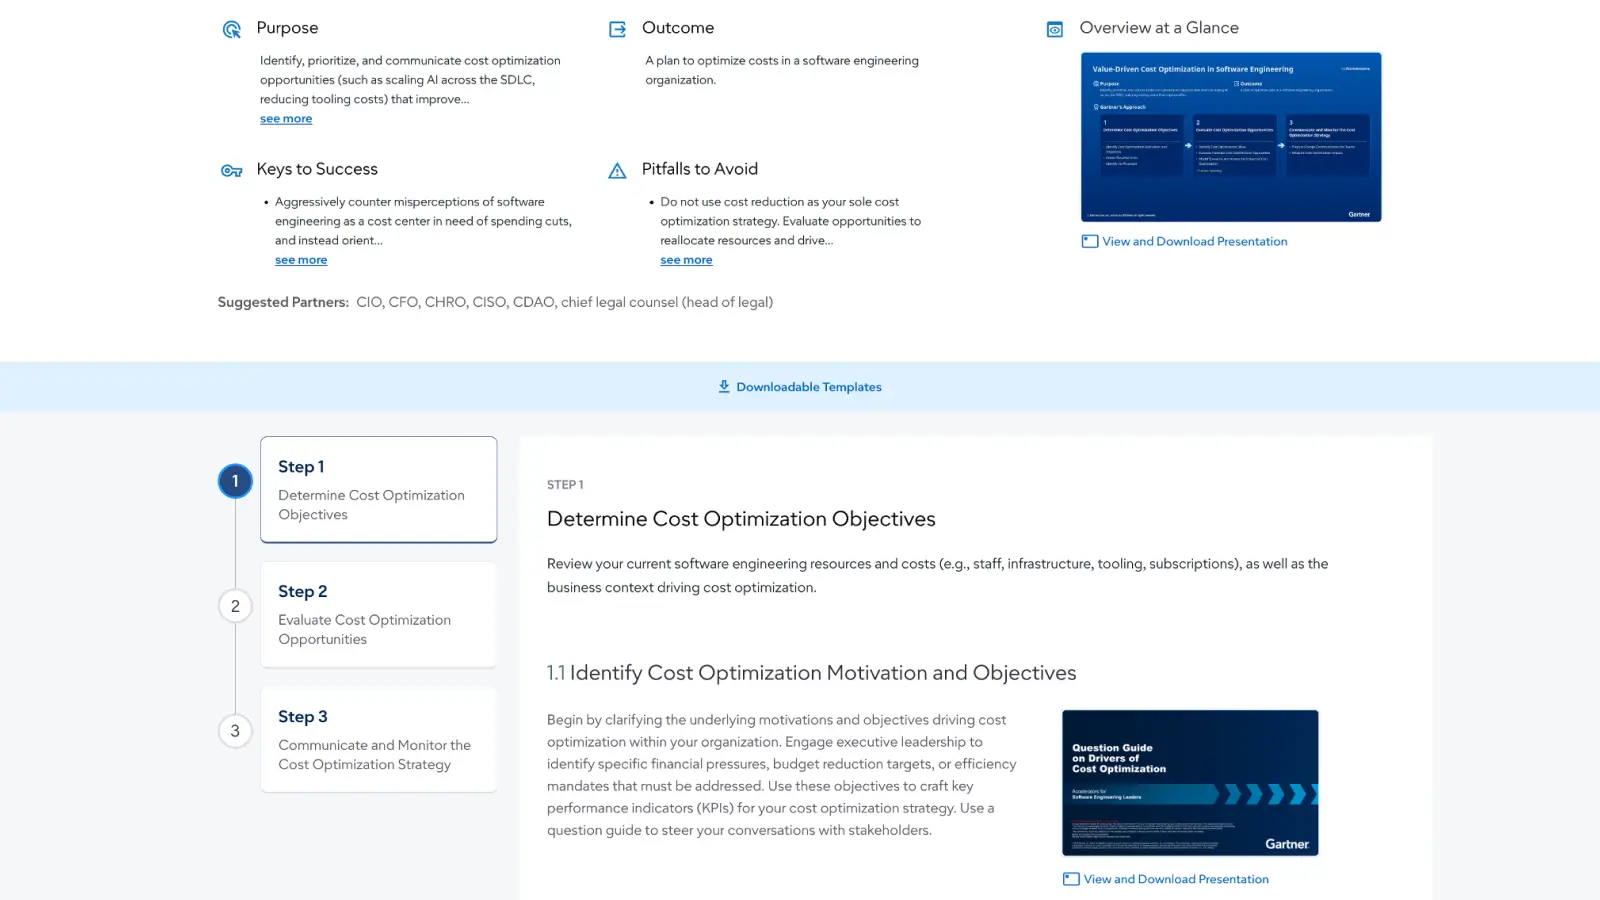Click the Outcome heading
This screenshot has height=900, width=1600.
[x=678, y=28]
